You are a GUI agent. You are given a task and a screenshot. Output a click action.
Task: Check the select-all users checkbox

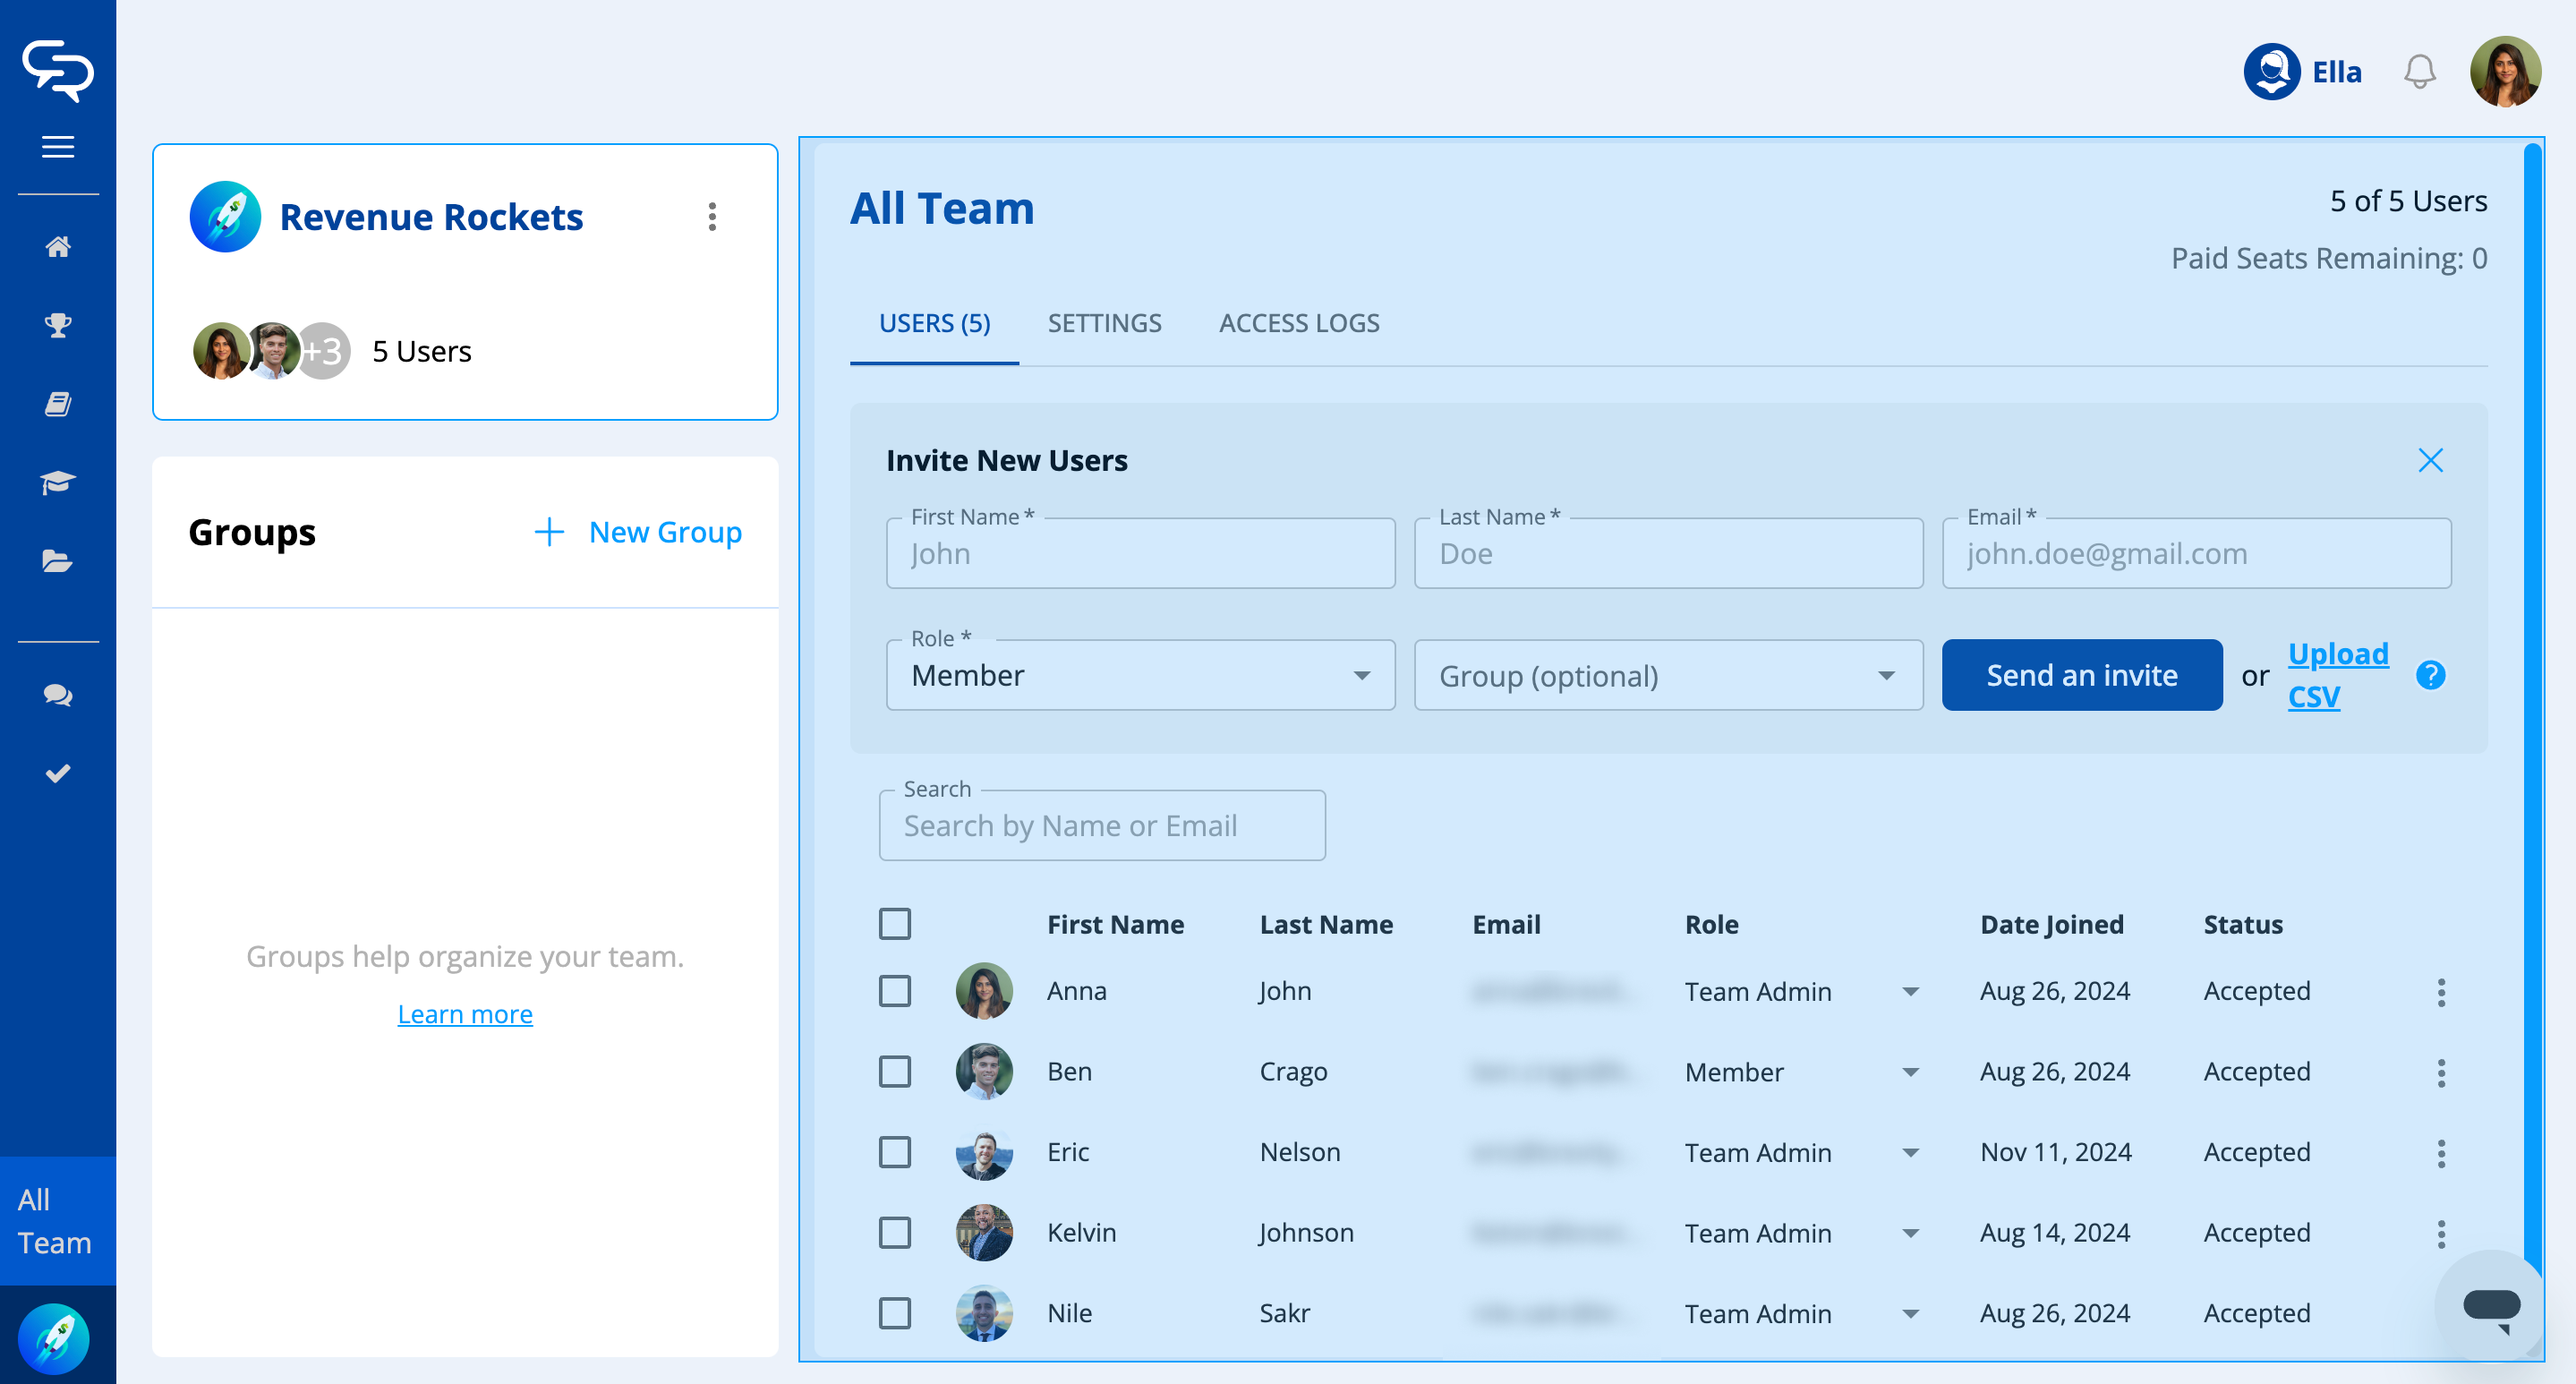tap(894, 924)
